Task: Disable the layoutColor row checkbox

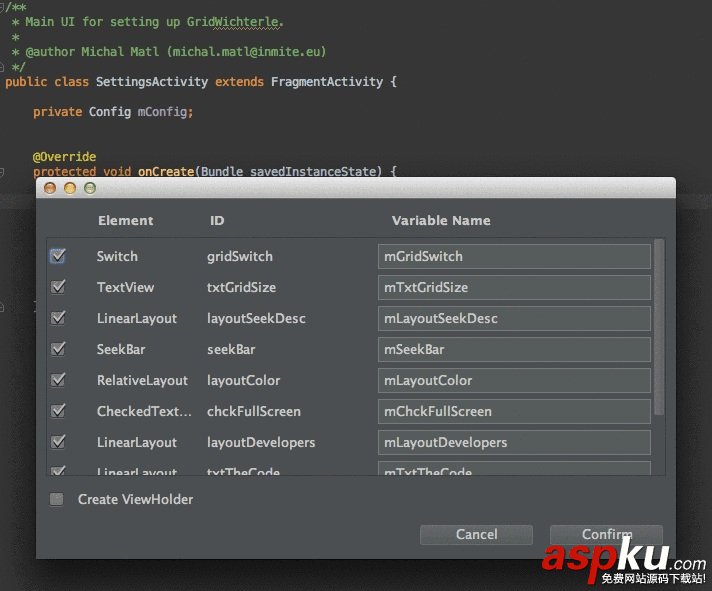Action: [58, 380]
